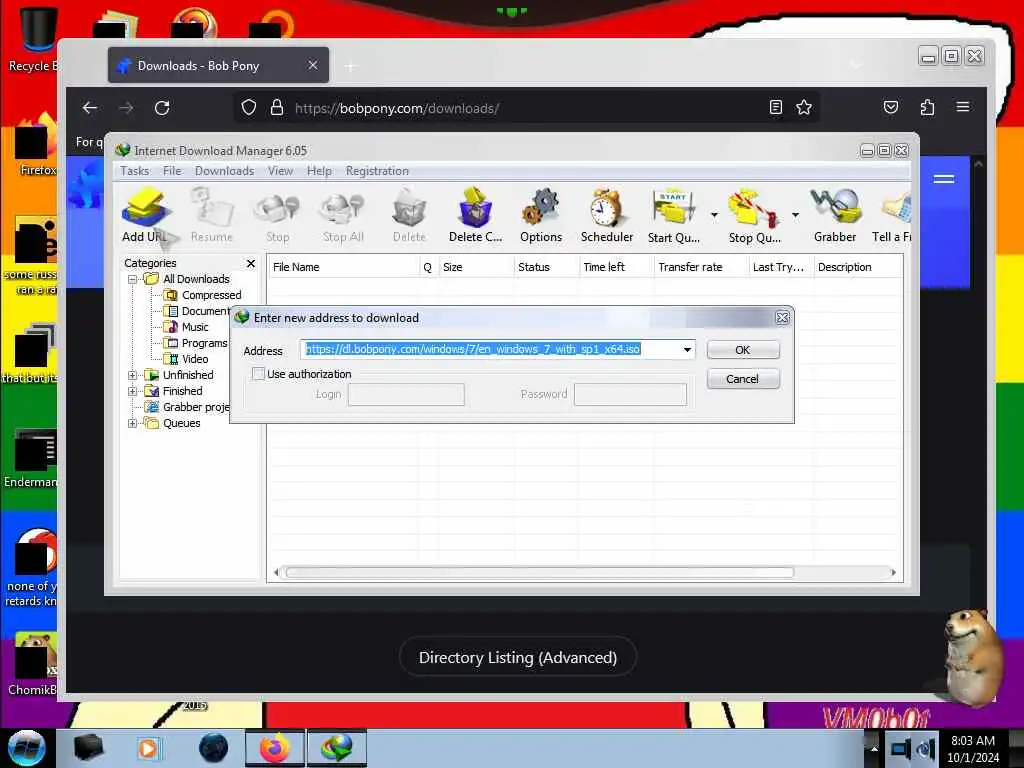Click the Login input field
The width and height of the screenshot is (1024, 768).
click(406, 394)
